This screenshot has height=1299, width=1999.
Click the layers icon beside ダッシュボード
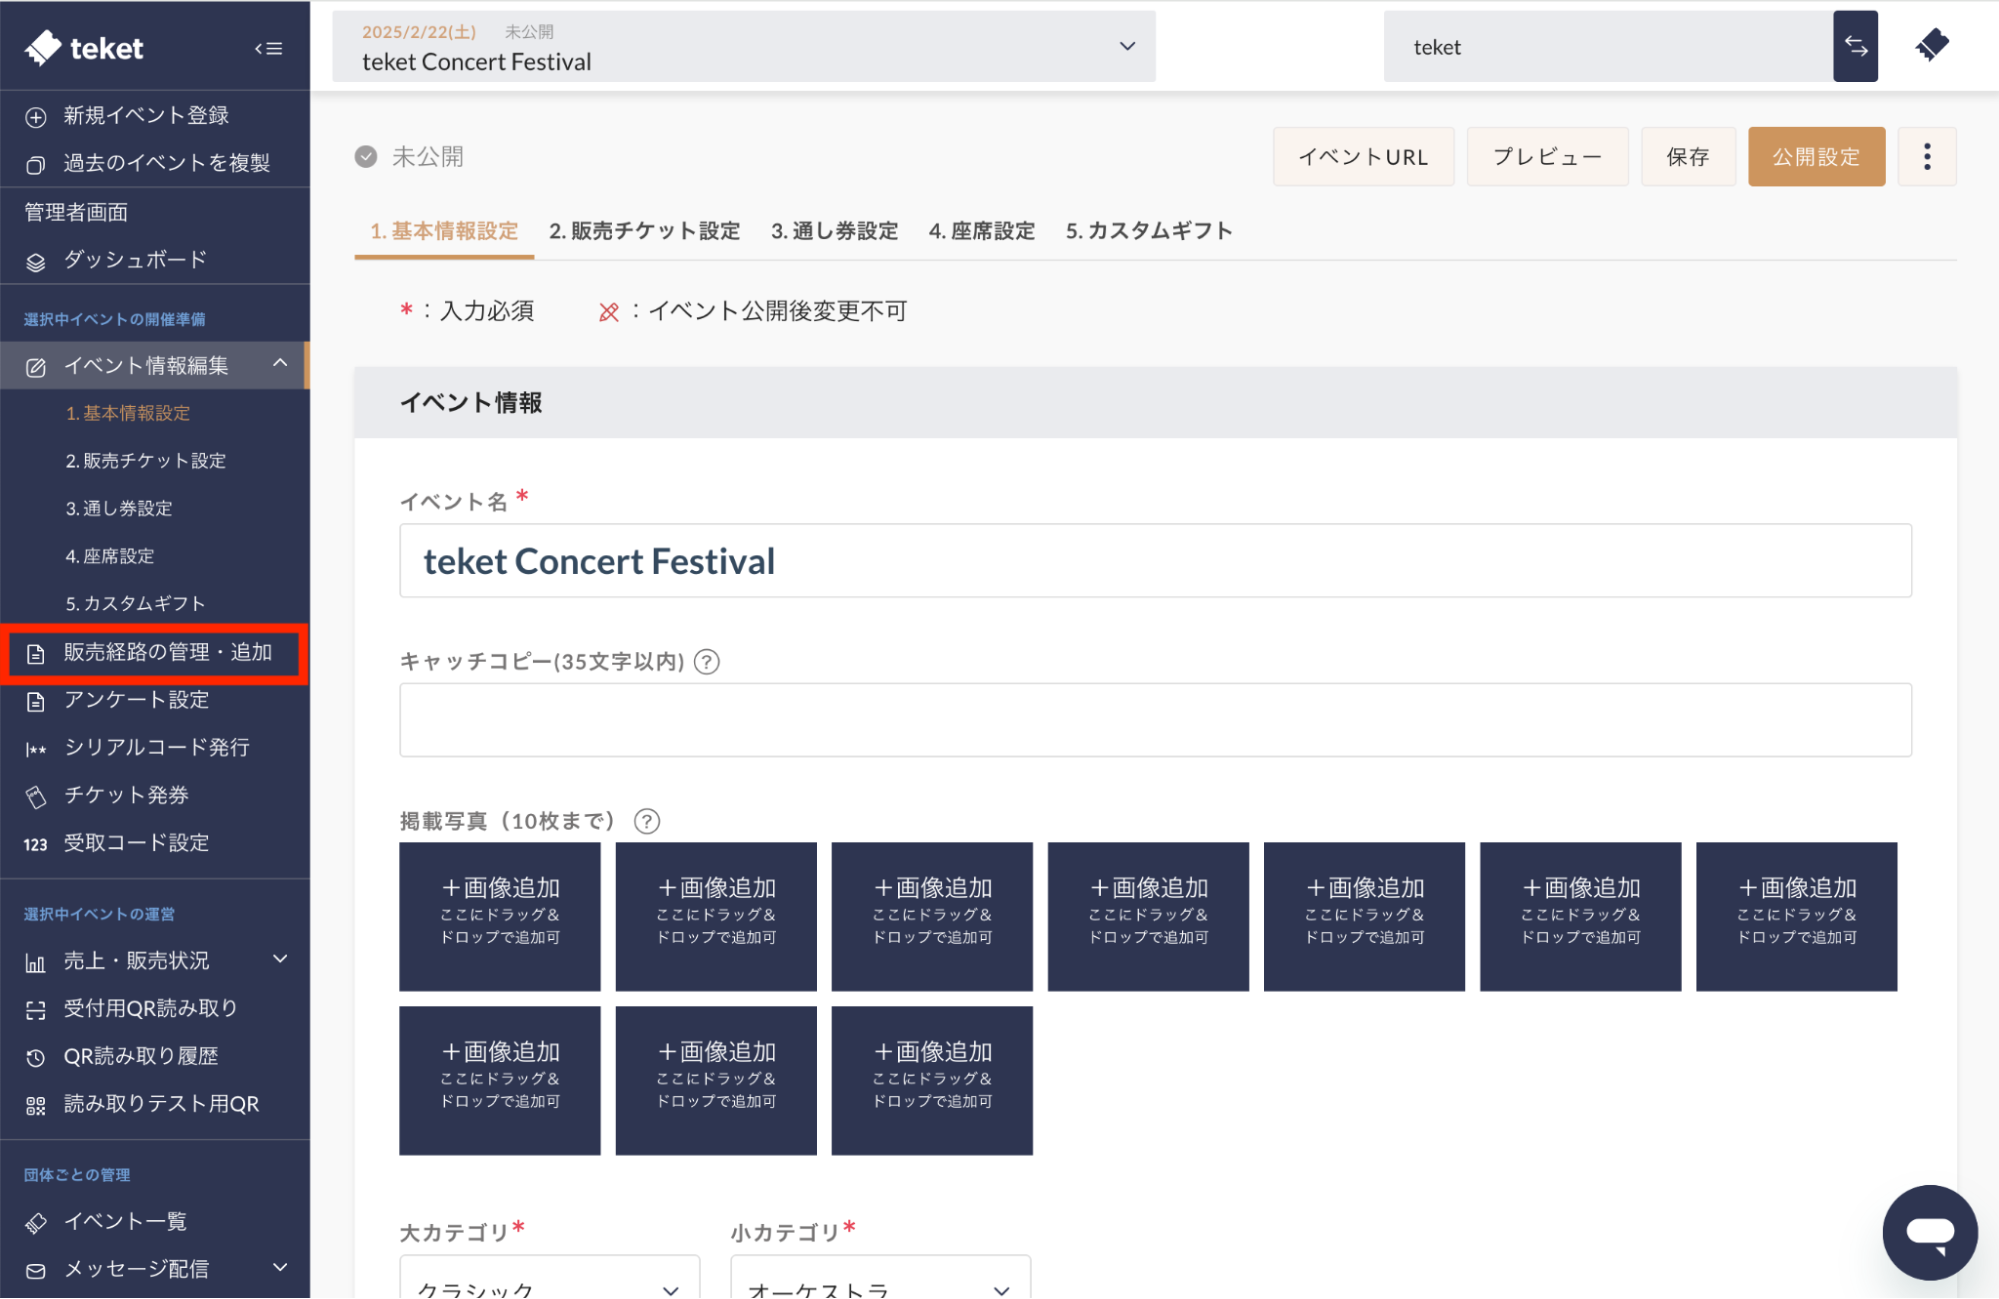coord(36,262)
